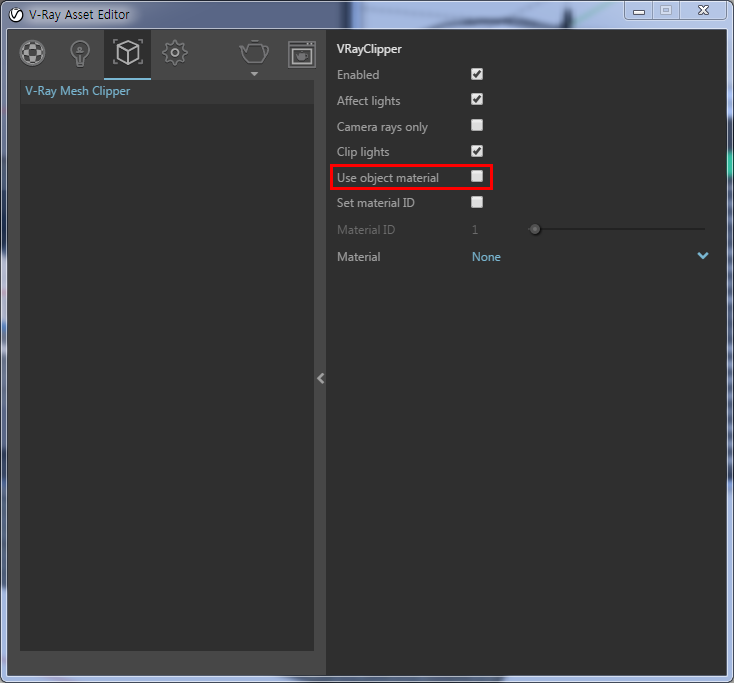Viewport: 734px width, 683px height.
Task: Start render with the teapot icon
Action: 254,52
